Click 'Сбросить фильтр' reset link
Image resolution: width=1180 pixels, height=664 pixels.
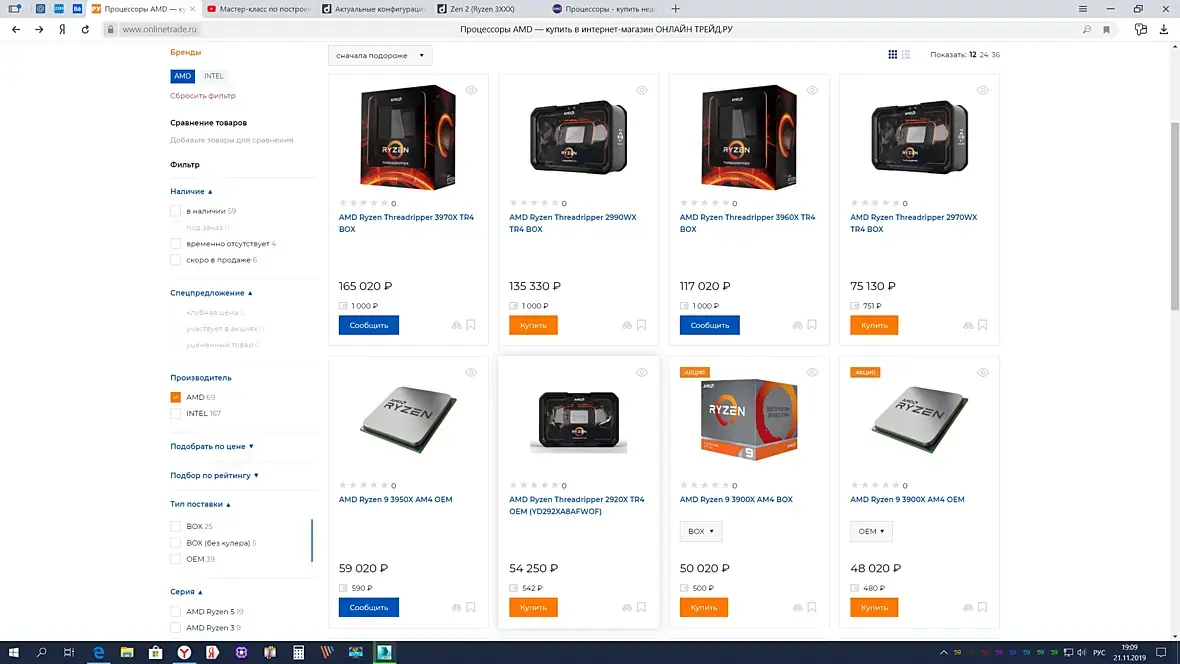coord(202,96)
